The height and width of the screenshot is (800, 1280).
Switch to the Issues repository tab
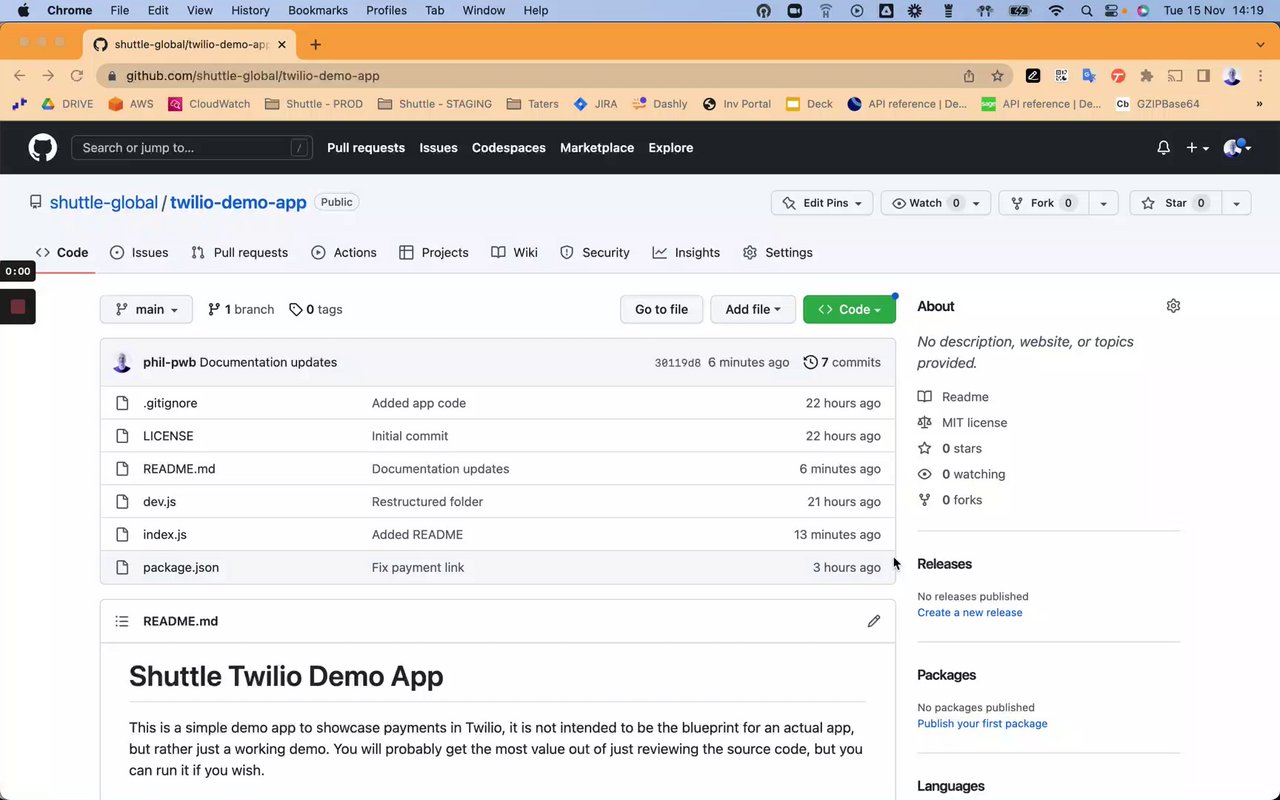click(139, 253)
